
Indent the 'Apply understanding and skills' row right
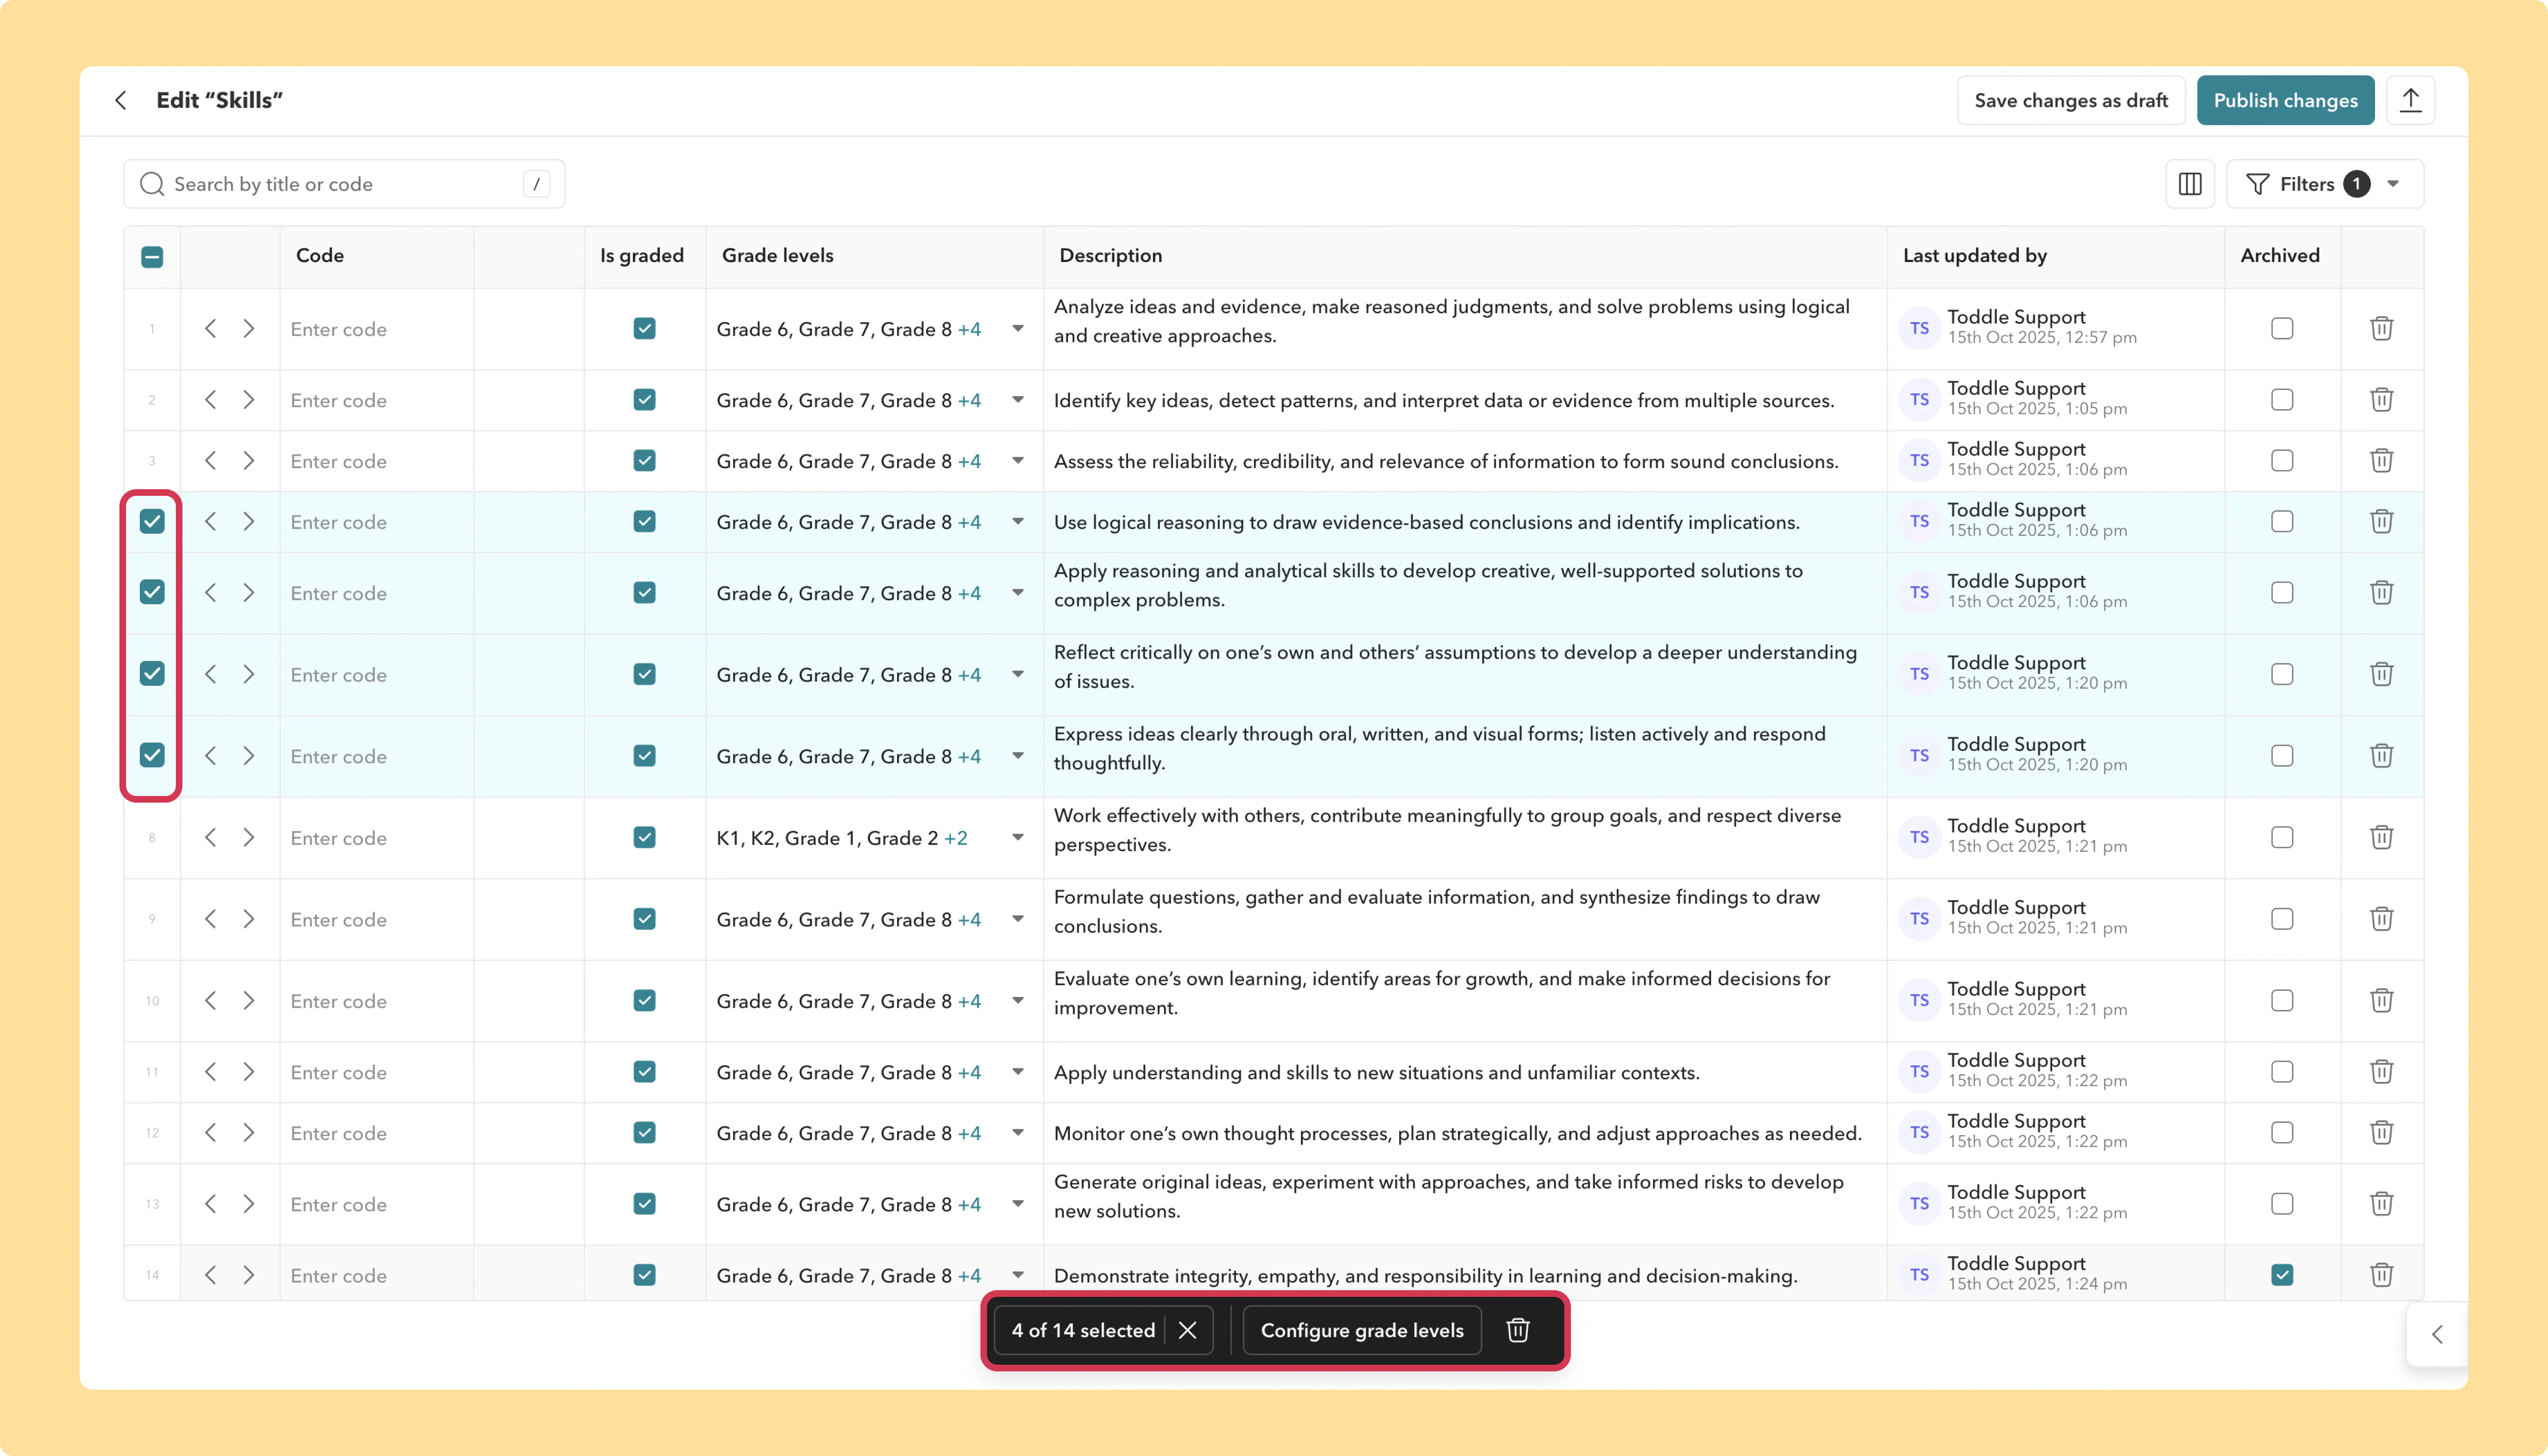coord(249,1072)
